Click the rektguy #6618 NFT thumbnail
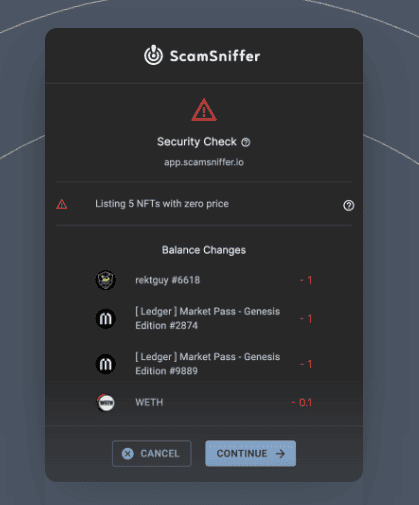The image size is (419, 505). click(x=106, y=280)
